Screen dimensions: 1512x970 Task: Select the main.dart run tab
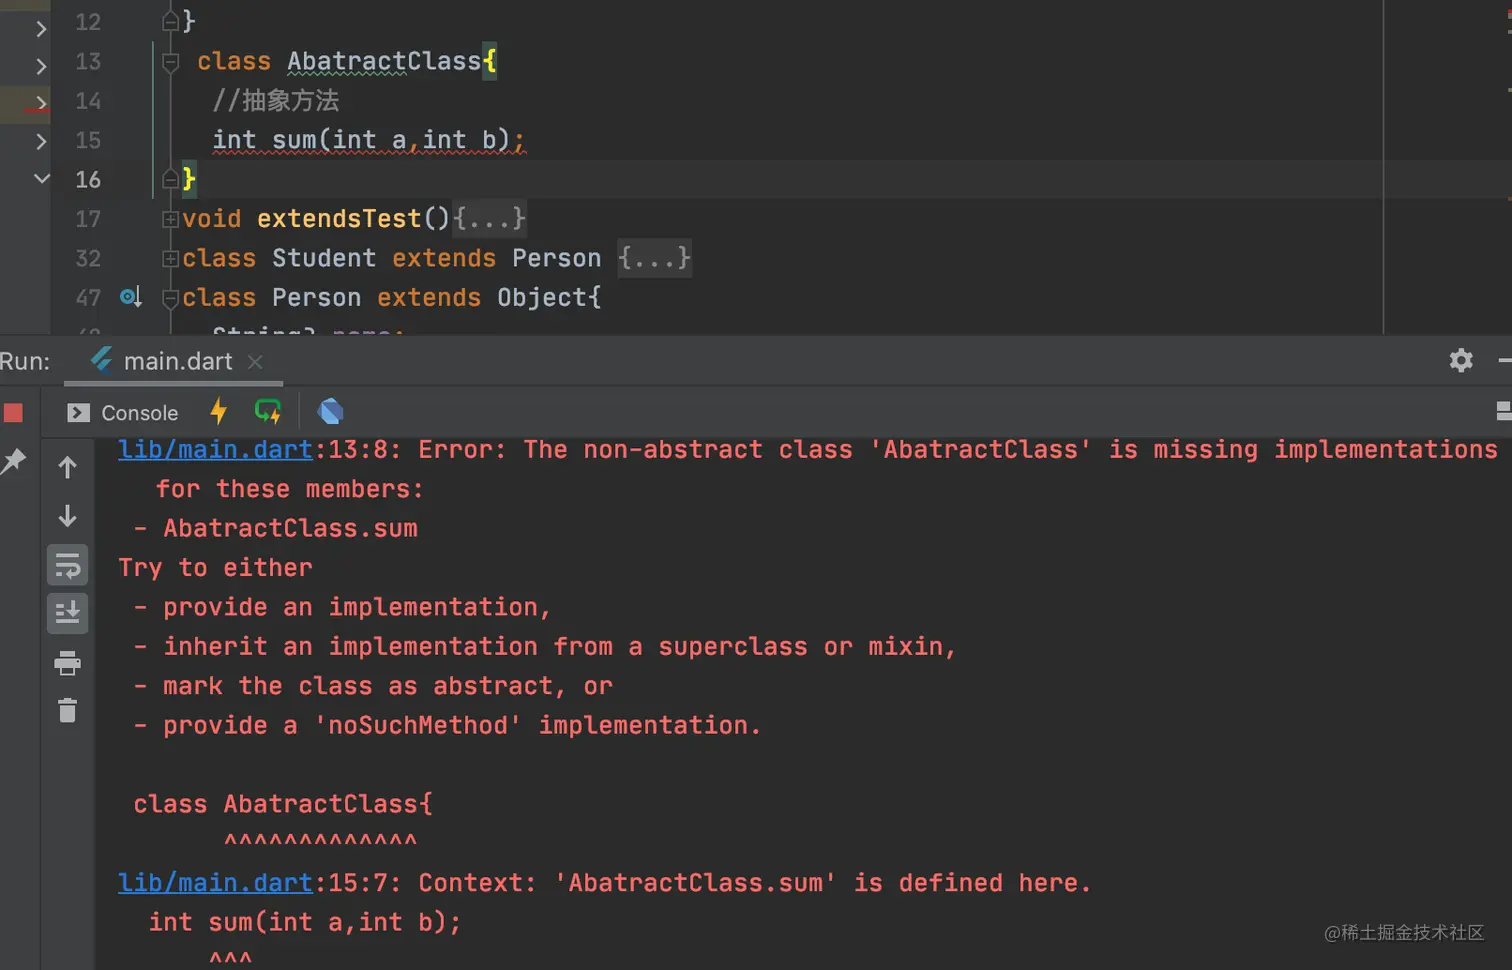176,361
